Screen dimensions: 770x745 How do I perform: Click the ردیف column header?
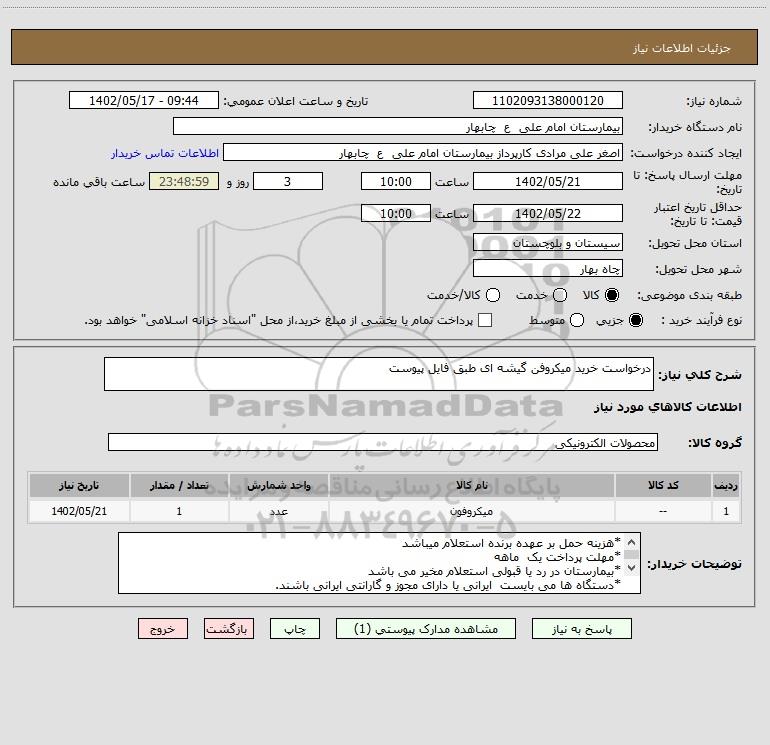click(x=726, y=485)
